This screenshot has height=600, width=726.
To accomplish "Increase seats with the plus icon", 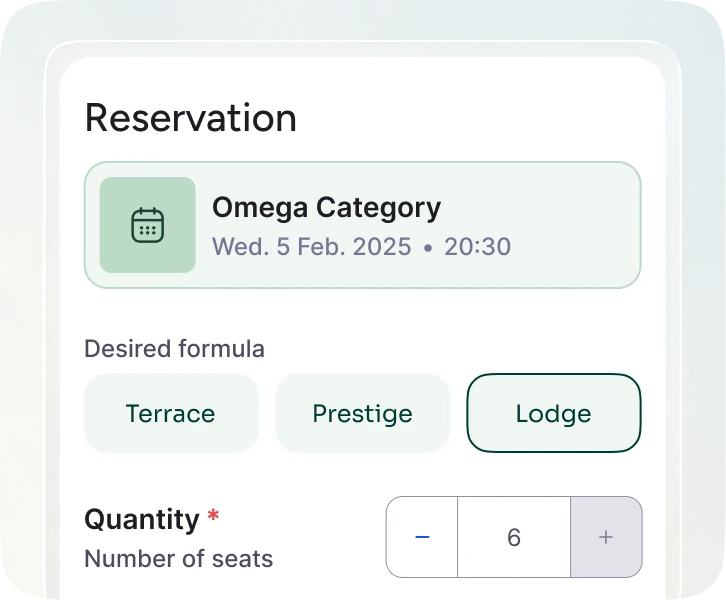I will click(x=606, y=537).
